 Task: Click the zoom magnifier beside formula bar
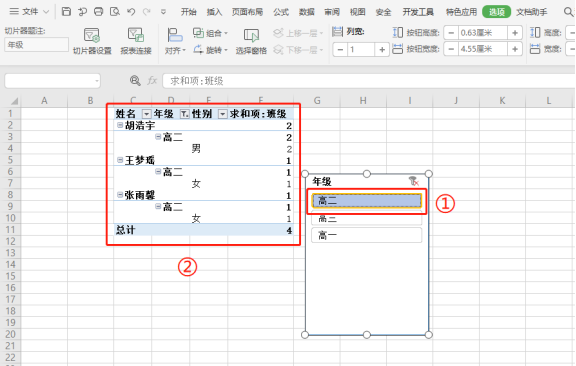[135, 80]
